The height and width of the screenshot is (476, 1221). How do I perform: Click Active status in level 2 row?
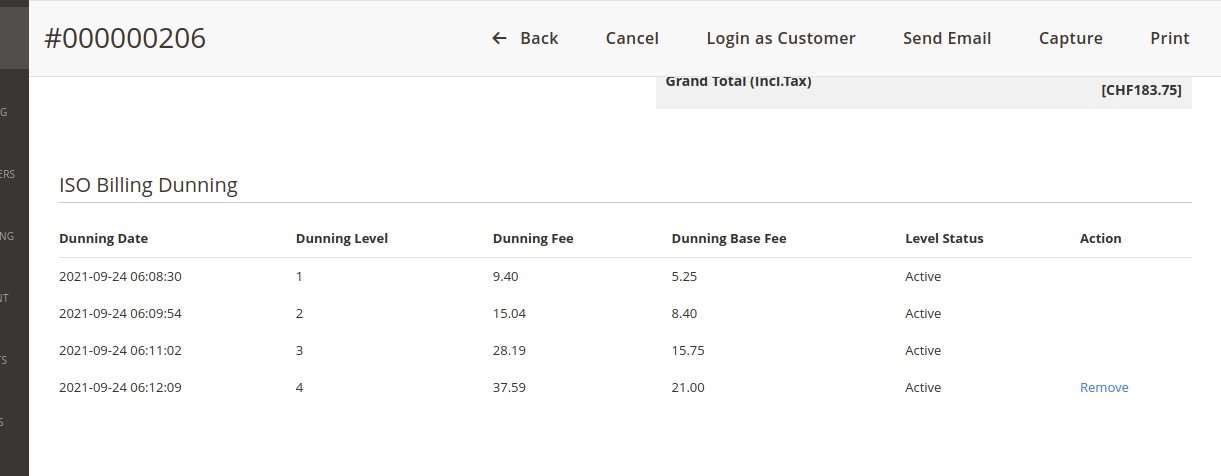tap(923, 314)
